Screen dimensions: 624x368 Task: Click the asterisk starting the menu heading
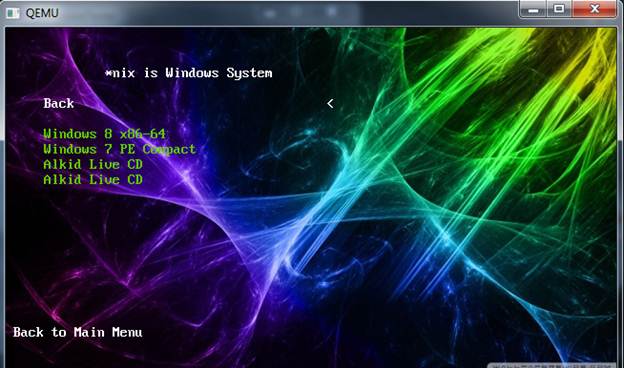coord(108,73)
